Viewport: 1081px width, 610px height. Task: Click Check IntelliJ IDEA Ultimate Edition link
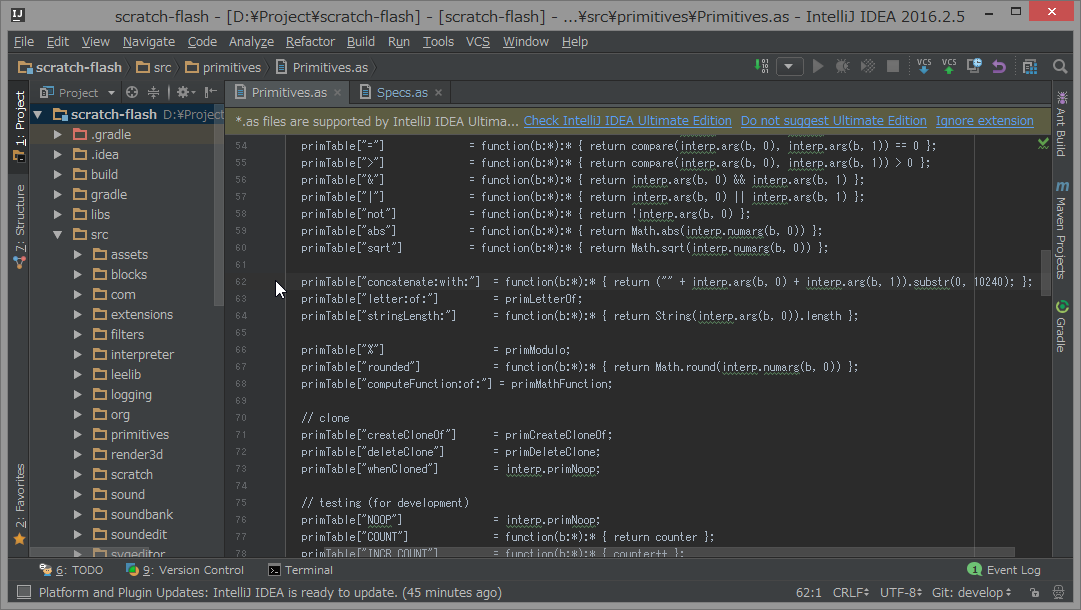coord(627,121)
